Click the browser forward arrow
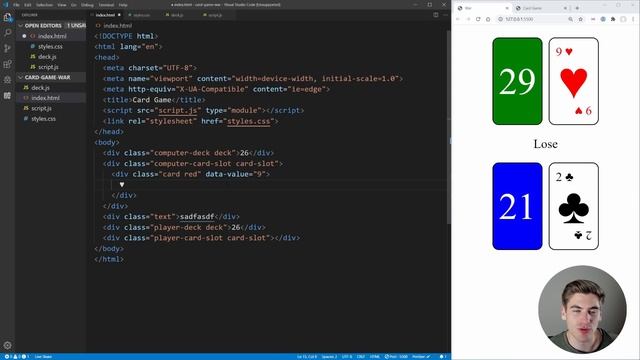 tap(468, 19)
